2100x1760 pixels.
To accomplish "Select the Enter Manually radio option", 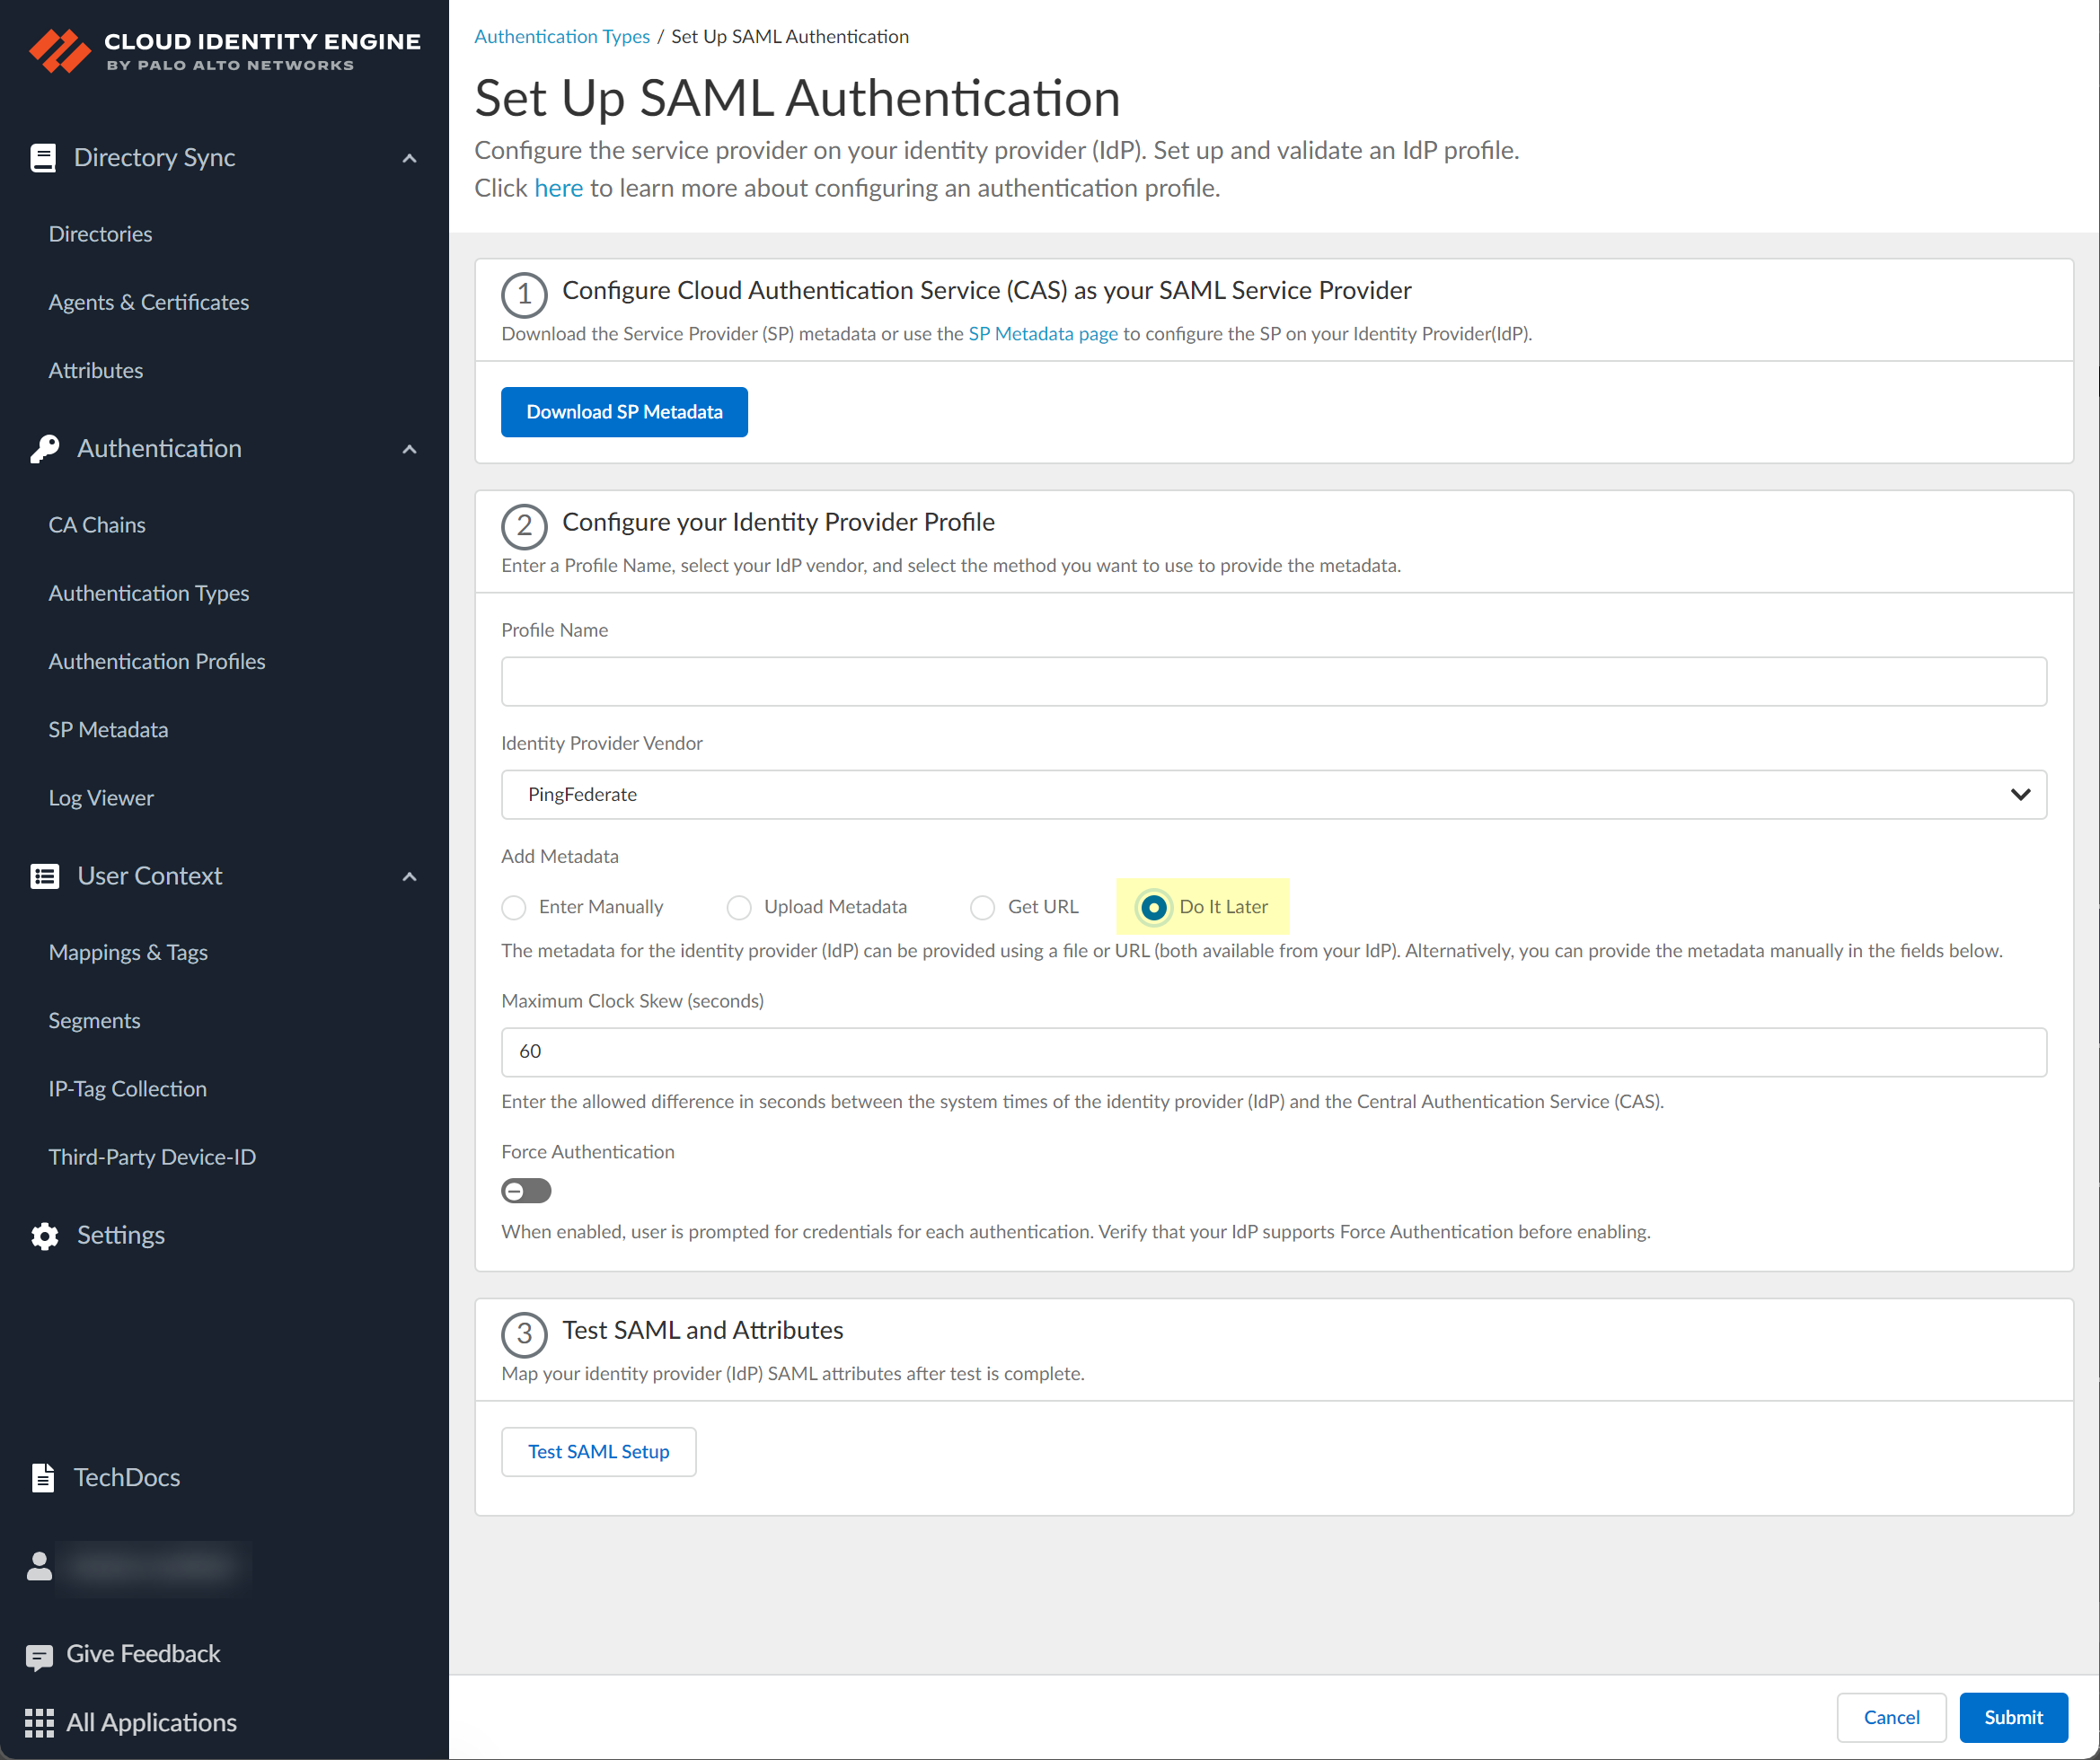I will pos(514,907).
